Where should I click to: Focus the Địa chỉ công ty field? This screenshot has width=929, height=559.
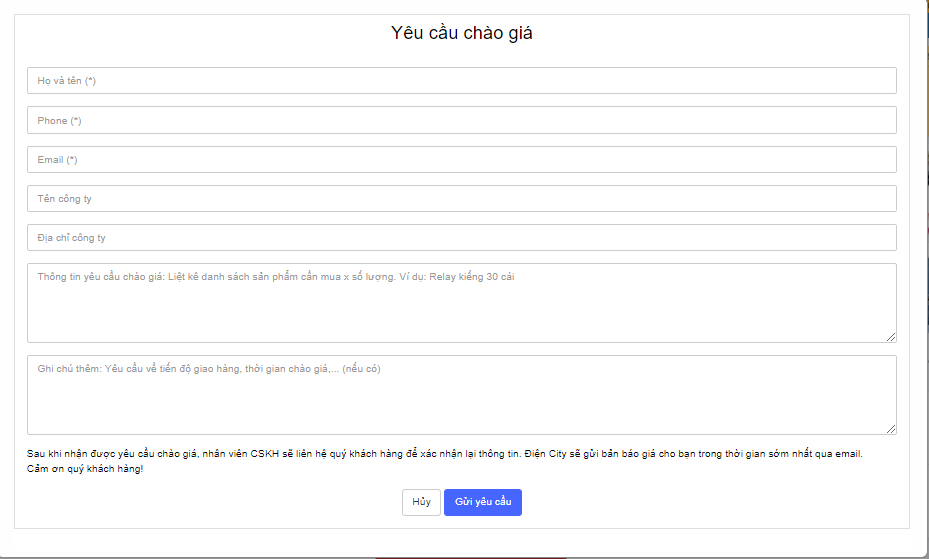(x=461, y=238)
